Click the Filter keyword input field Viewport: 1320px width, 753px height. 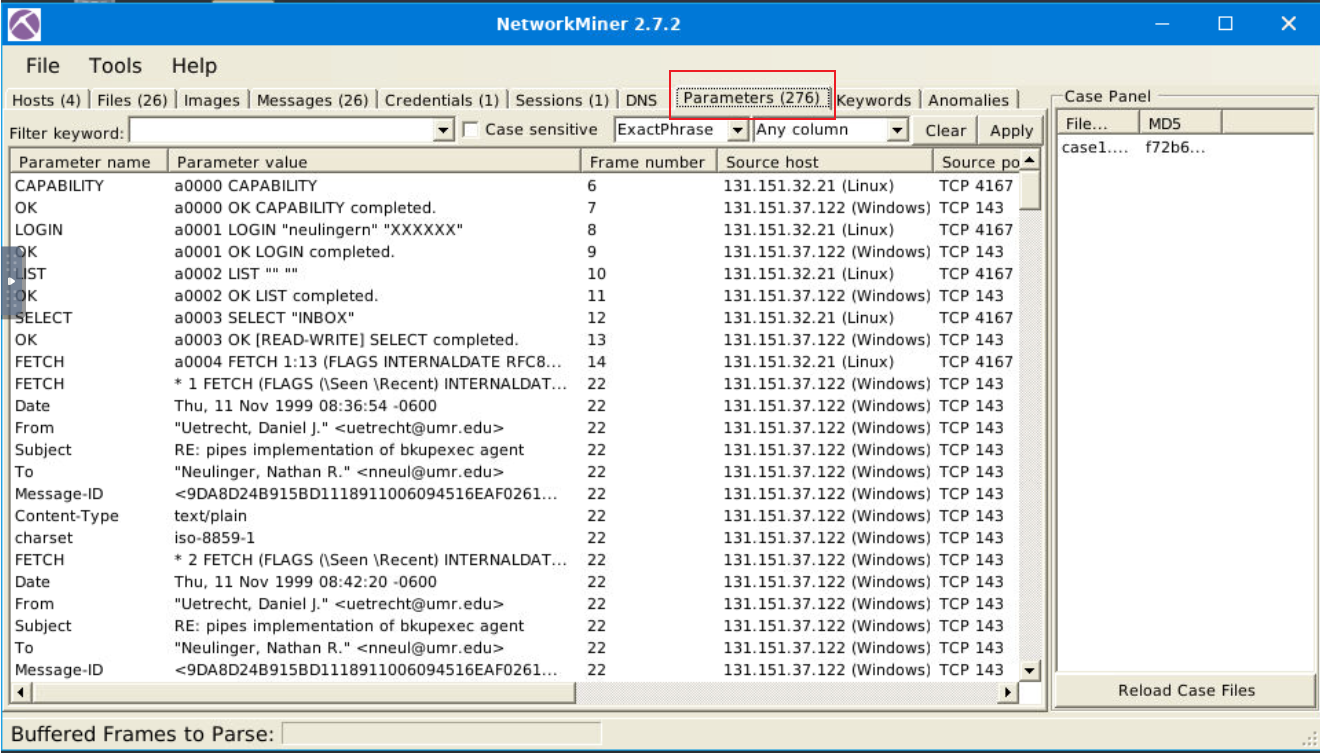click(282, 131)
